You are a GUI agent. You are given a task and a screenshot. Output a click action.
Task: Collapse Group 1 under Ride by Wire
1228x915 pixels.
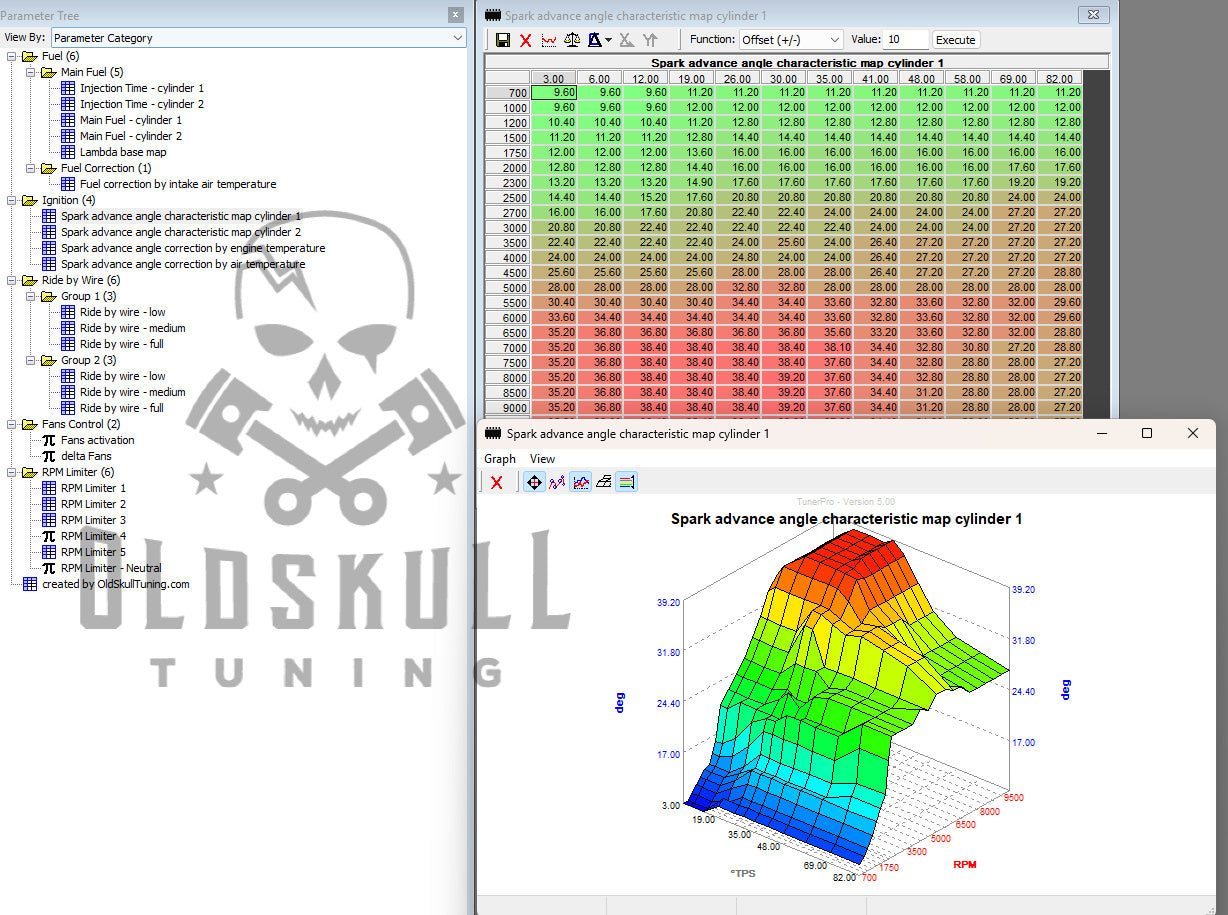[x=30, y=296]
